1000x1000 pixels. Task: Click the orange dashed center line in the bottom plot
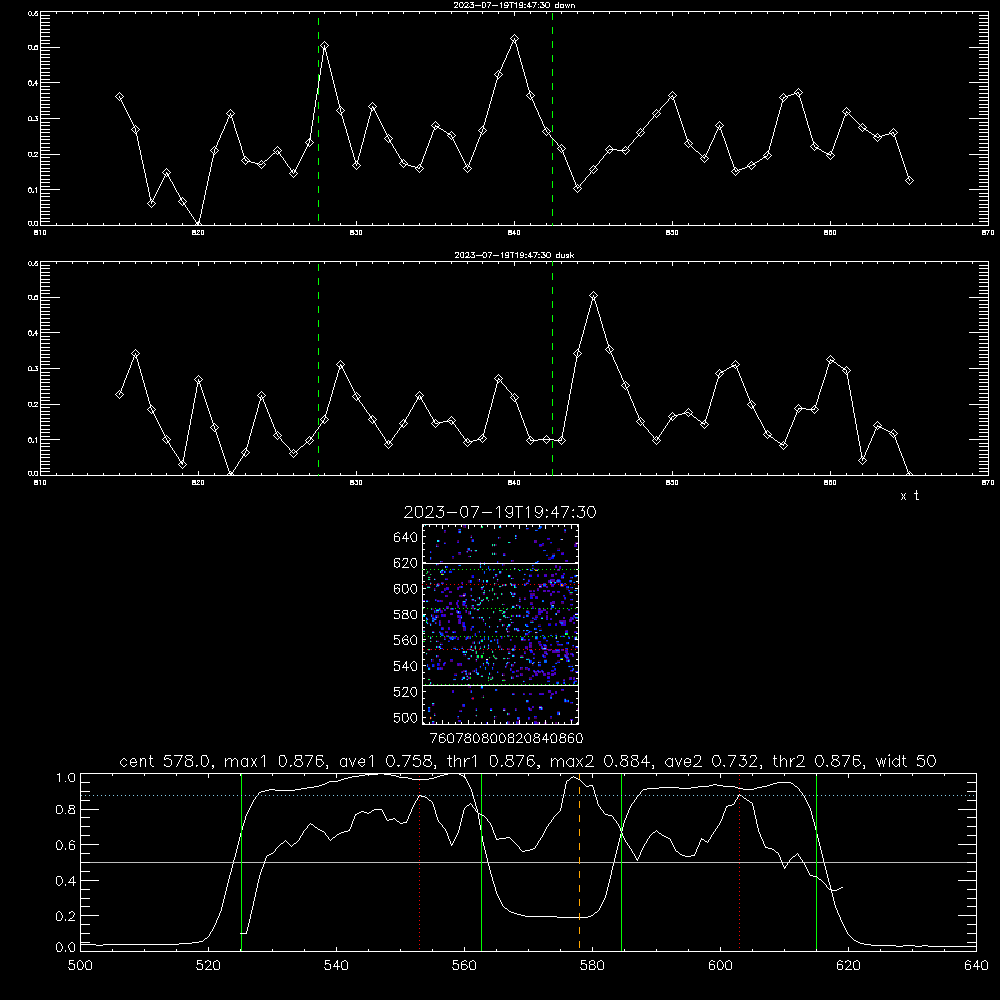click(x=579, y=861)
